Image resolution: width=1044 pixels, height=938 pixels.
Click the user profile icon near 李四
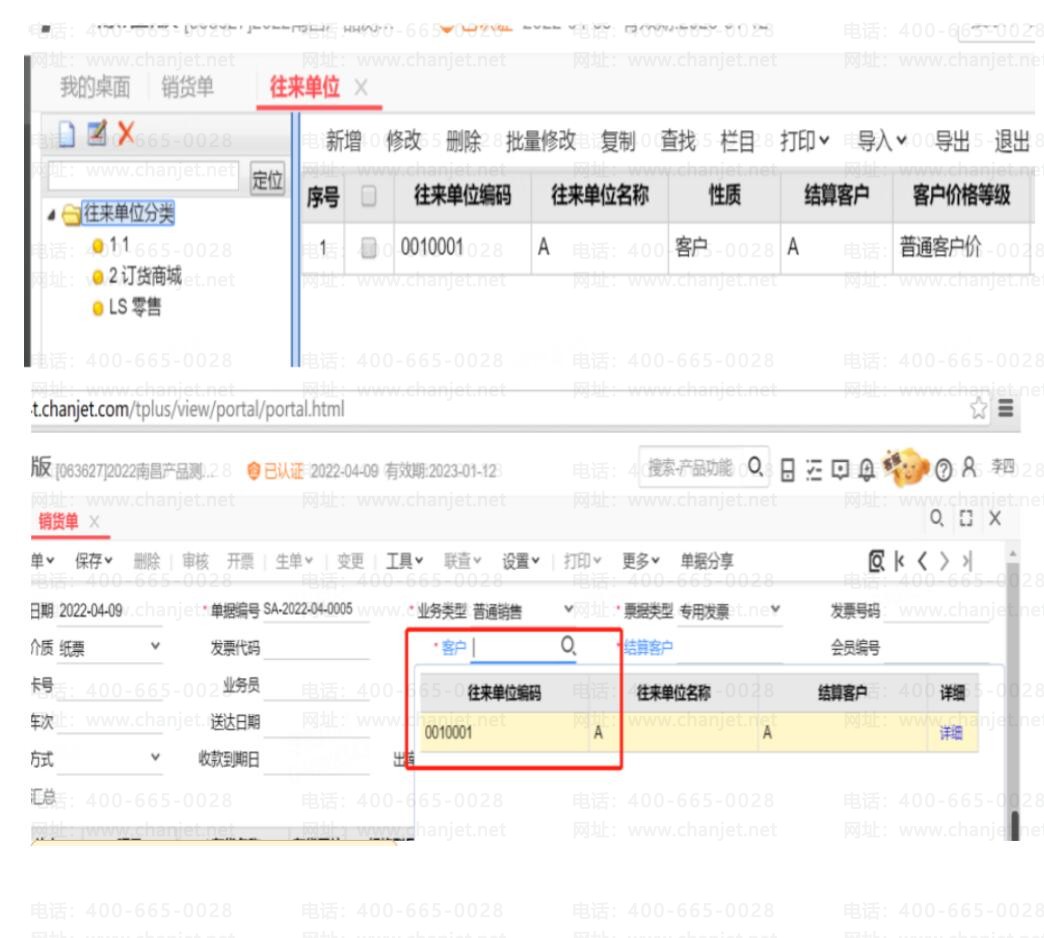[x=969, y=467]
